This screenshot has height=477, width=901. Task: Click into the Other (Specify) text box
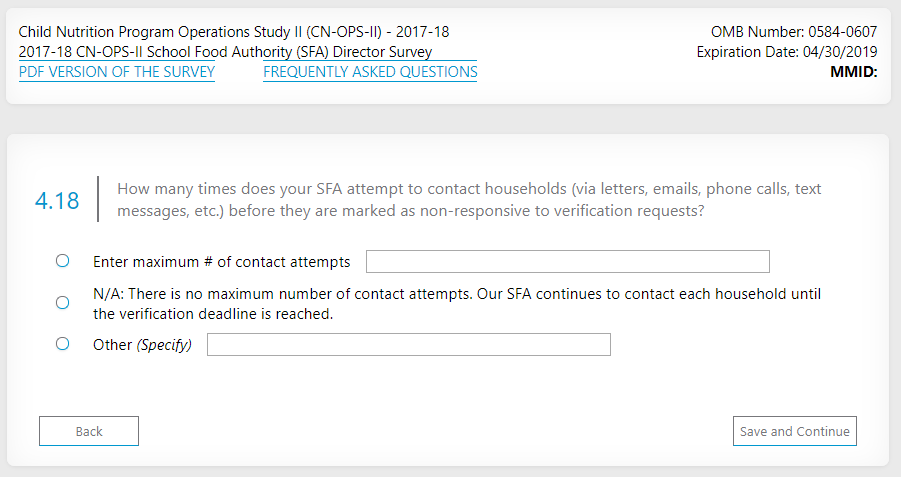point(408,345)
